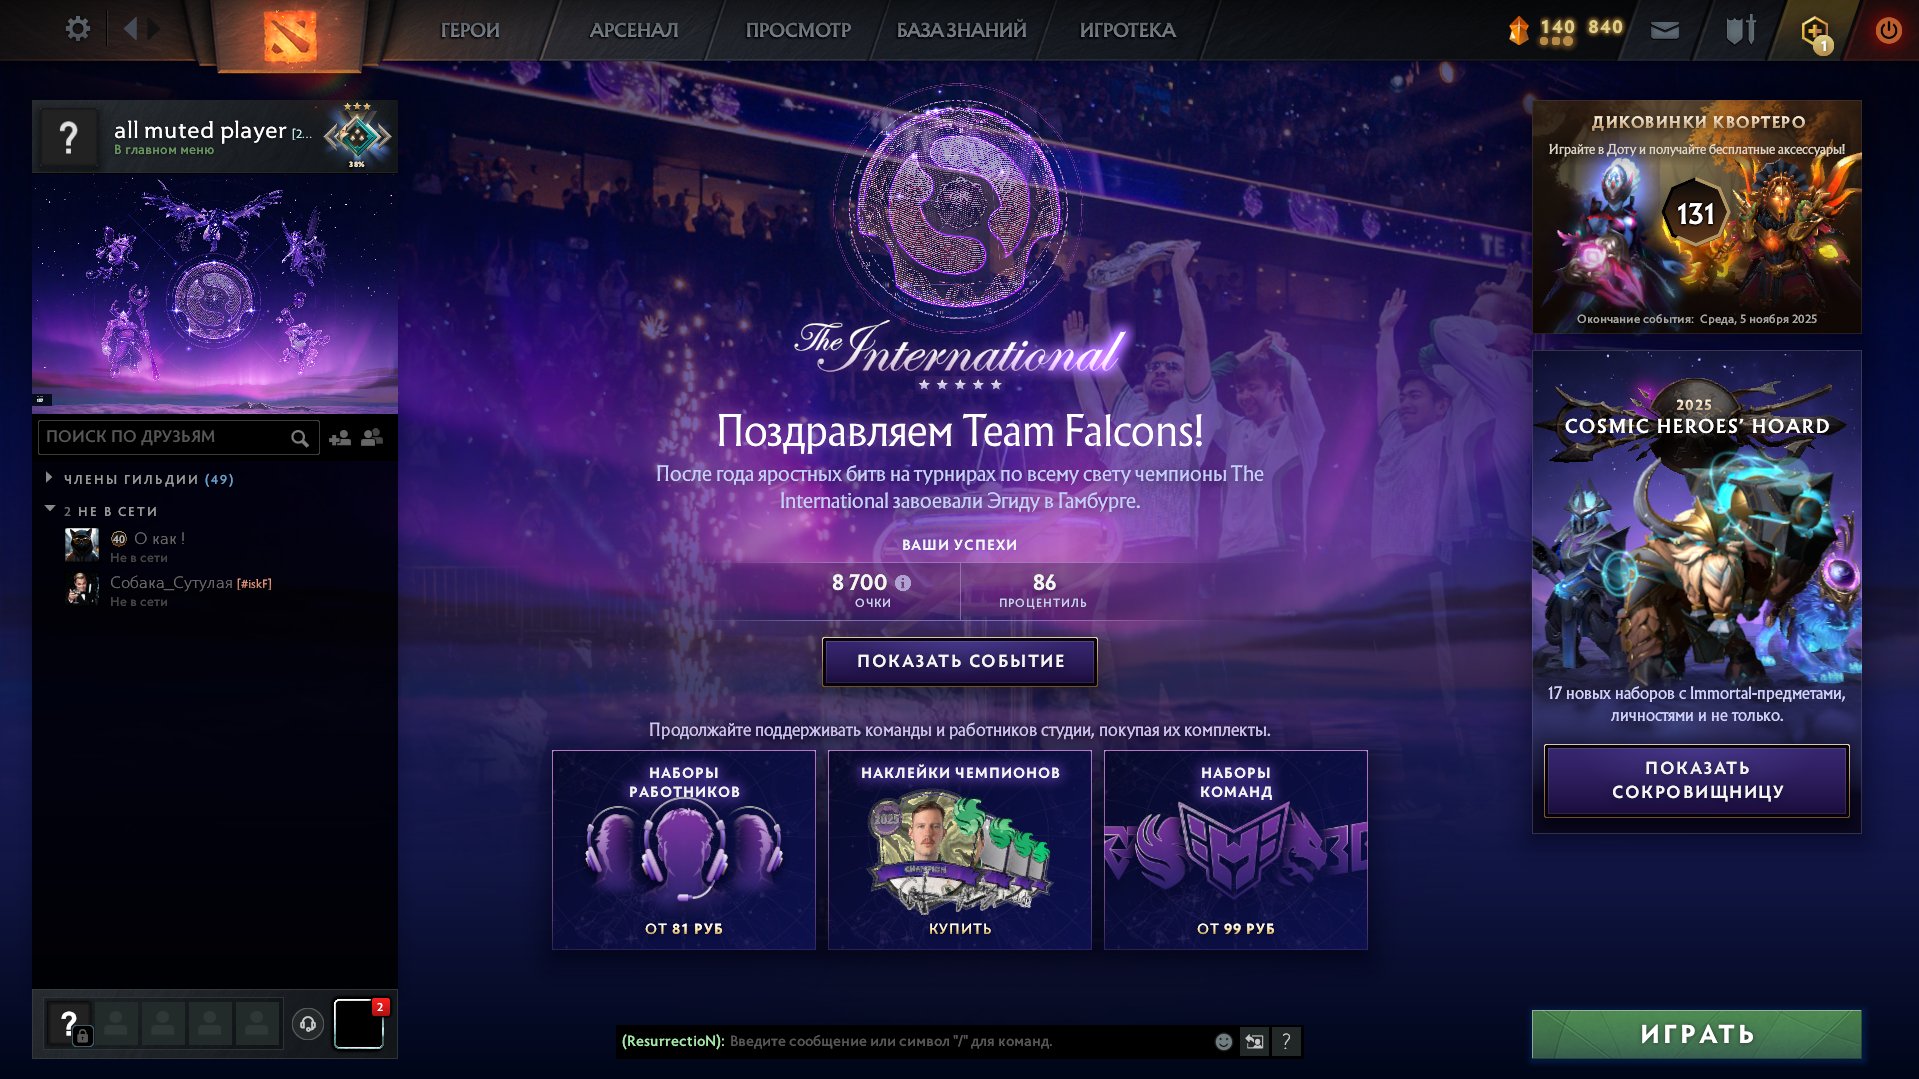Open settings with the gear icon
This screenshot has height=1079, width=1919.
[x=77, y=29]
